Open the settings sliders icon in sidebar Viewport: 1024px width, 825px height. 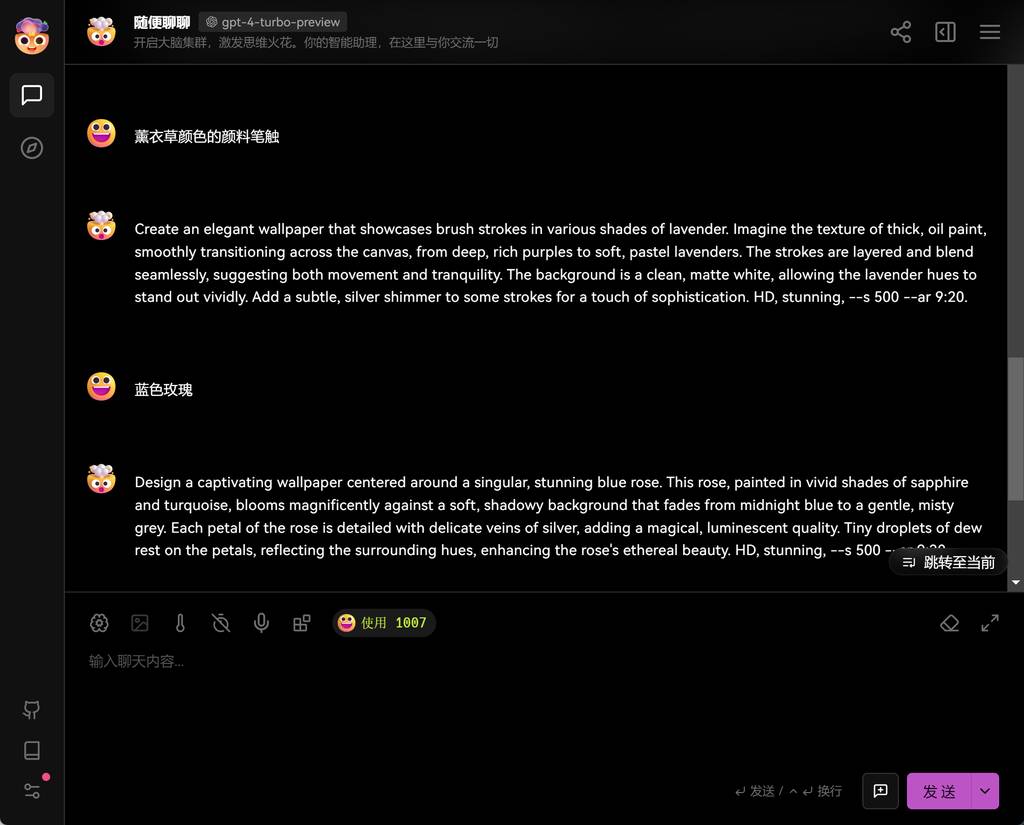[x=31, y=790]
